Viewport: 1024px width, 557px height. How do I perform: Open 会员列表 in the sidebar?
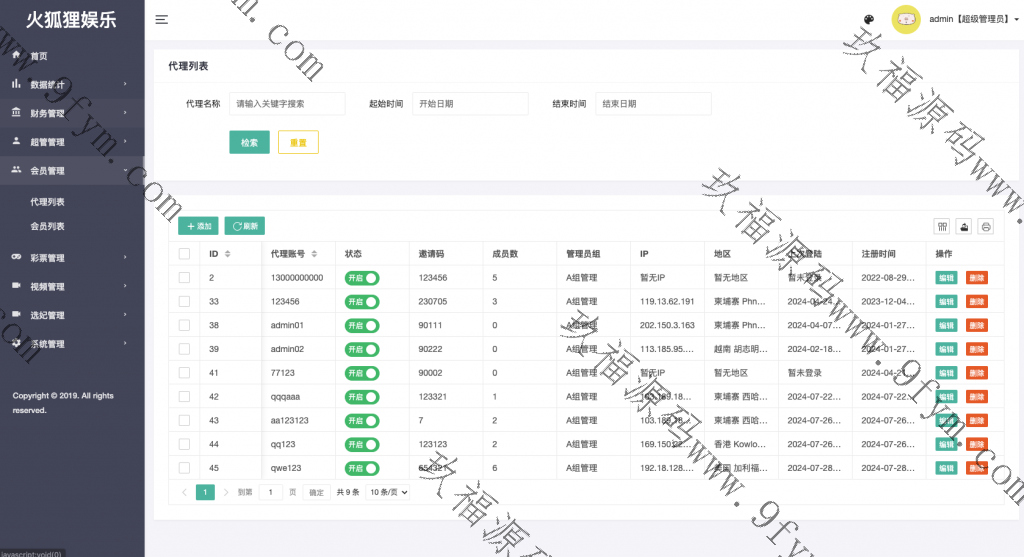[48, 226]
